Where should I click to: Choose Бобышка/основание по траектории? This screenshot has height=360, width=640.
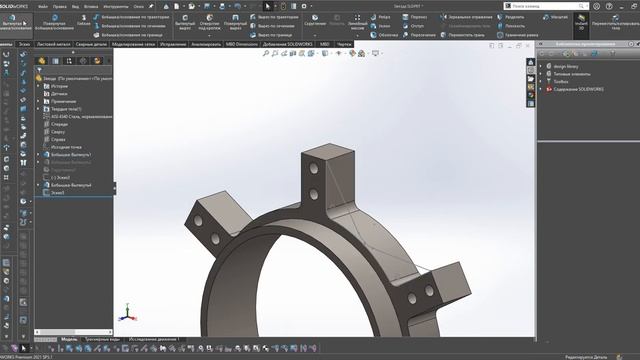pos(131,17)
